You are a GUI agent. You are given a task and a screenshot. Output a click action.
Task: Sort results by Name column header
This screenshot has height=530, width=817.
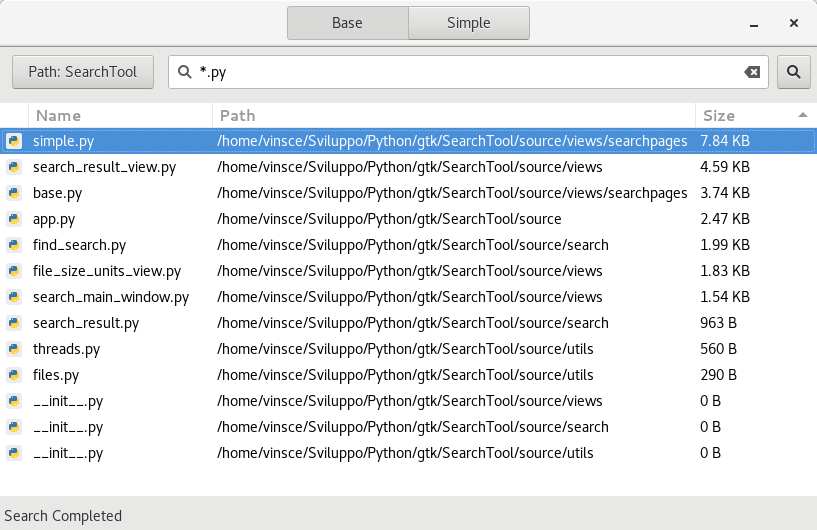coord(120,115)
